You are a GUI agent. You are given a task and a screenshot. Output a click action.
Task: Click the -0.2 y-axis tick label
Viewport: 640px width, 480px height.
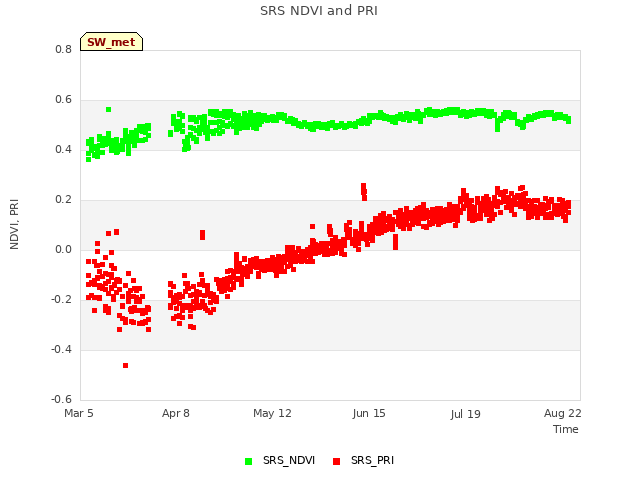point(61,299)
